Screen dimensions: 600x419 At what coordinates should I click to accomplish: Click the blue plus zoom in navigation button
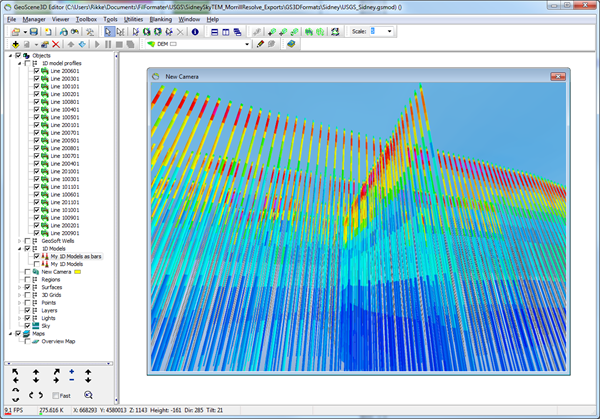coord(72,372)
